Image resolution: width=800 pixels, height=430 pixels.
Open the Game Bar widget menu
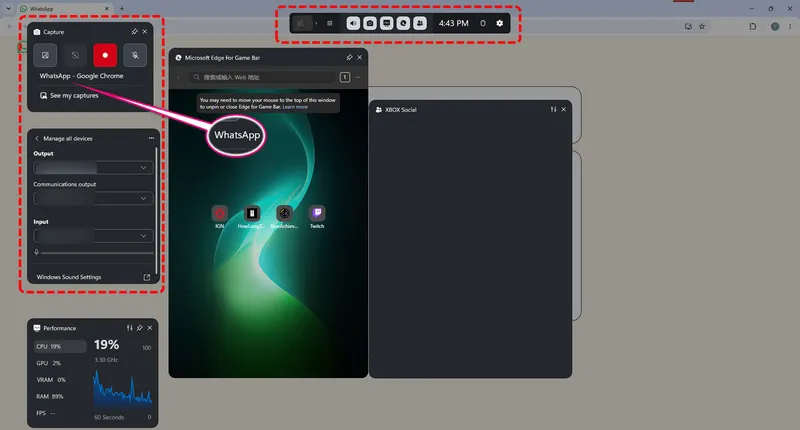330,23
